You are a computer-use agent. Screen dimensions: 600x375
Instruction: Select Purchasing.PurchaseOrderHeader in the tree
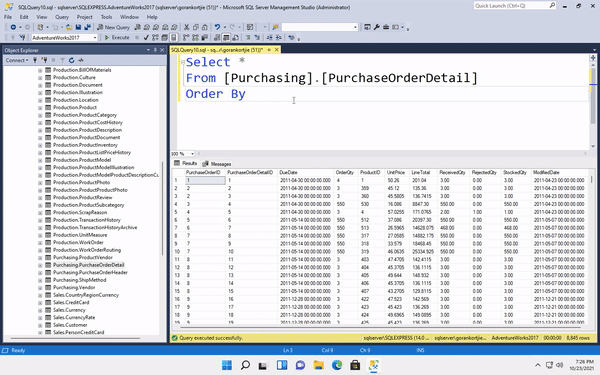[x=90, y=272]
